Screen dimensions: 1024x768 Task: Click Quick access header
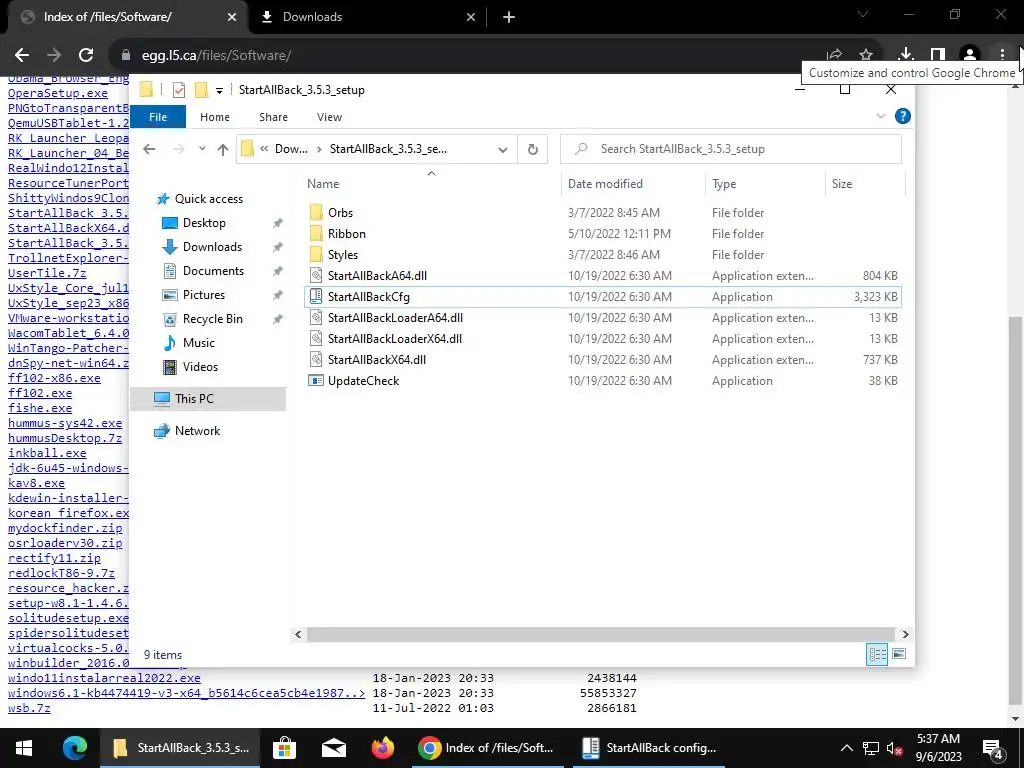[208, 199]
